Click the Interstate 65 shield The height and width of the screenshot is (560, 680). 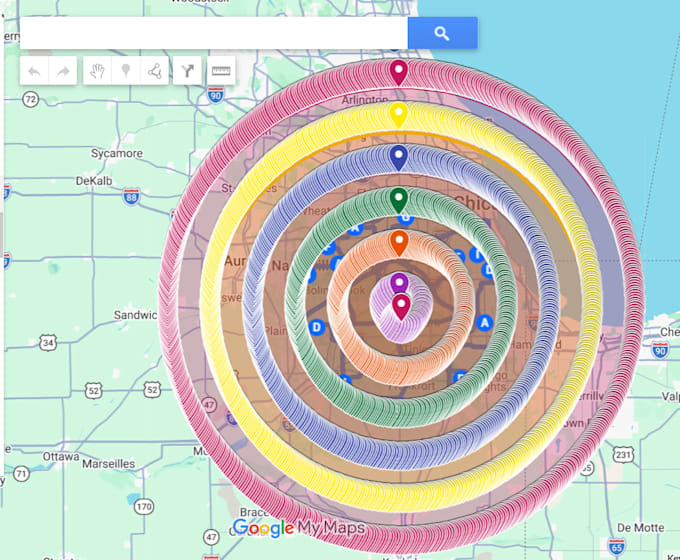[x=616, y=547]
